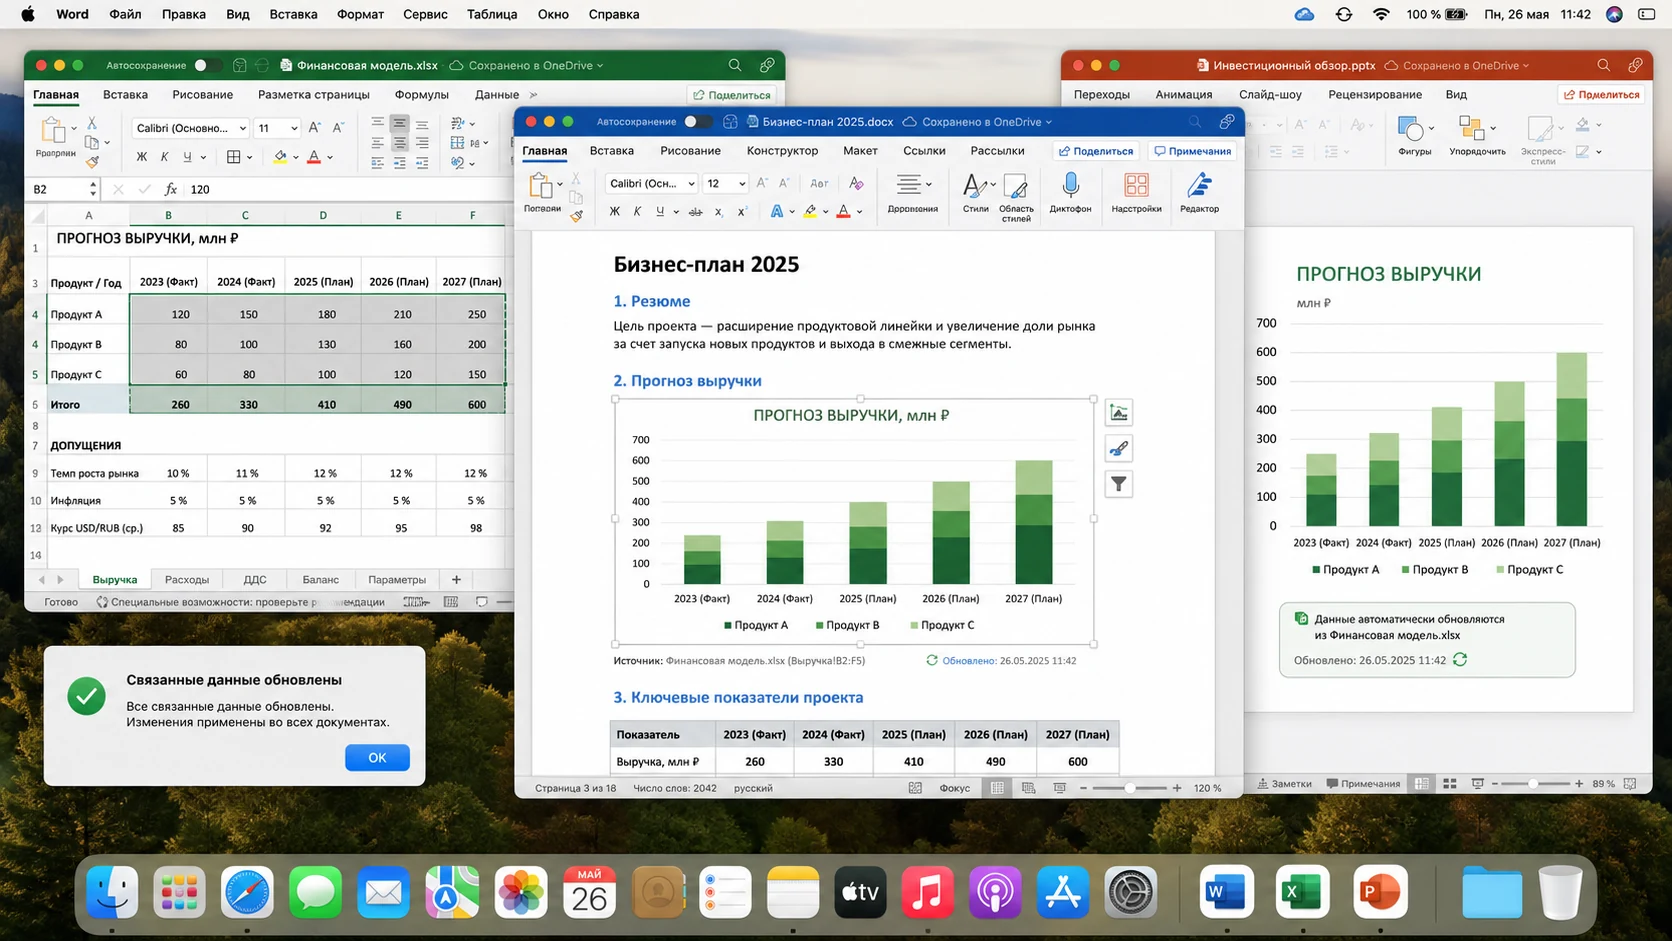Open the chart elements icon beside chart
Viewport: 1672px width, 941px height.
pyautogui.click(x=1119, y=413)
